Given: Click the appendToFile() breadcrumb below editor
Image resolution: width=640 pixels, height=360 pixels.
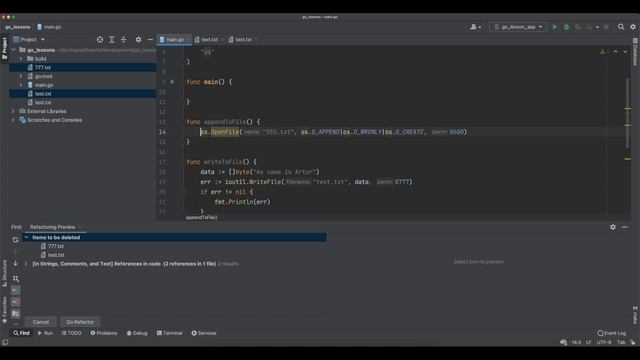Looking at the screenshot, I should (202, 218).
